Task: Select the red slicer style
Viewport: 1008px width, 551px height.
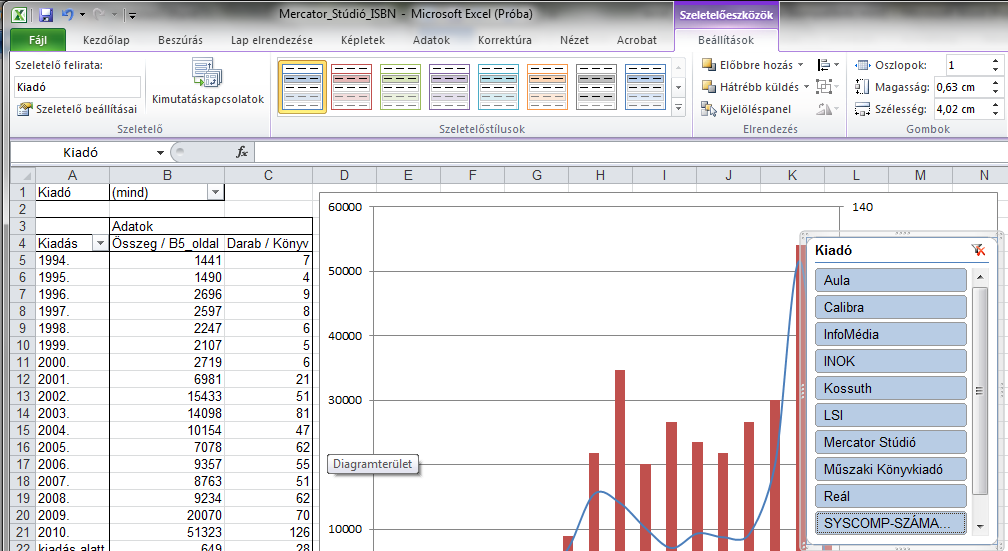Action: [x=351, y=87]
